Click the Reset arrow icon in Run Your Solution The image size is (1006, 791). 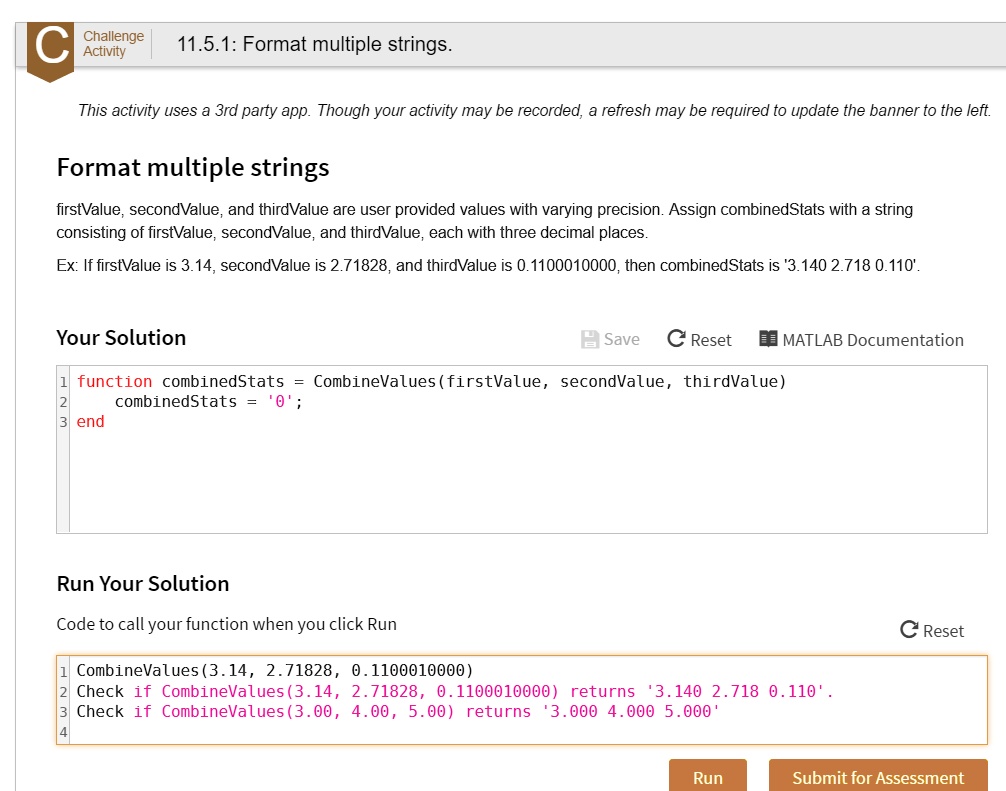click(909, 630)
